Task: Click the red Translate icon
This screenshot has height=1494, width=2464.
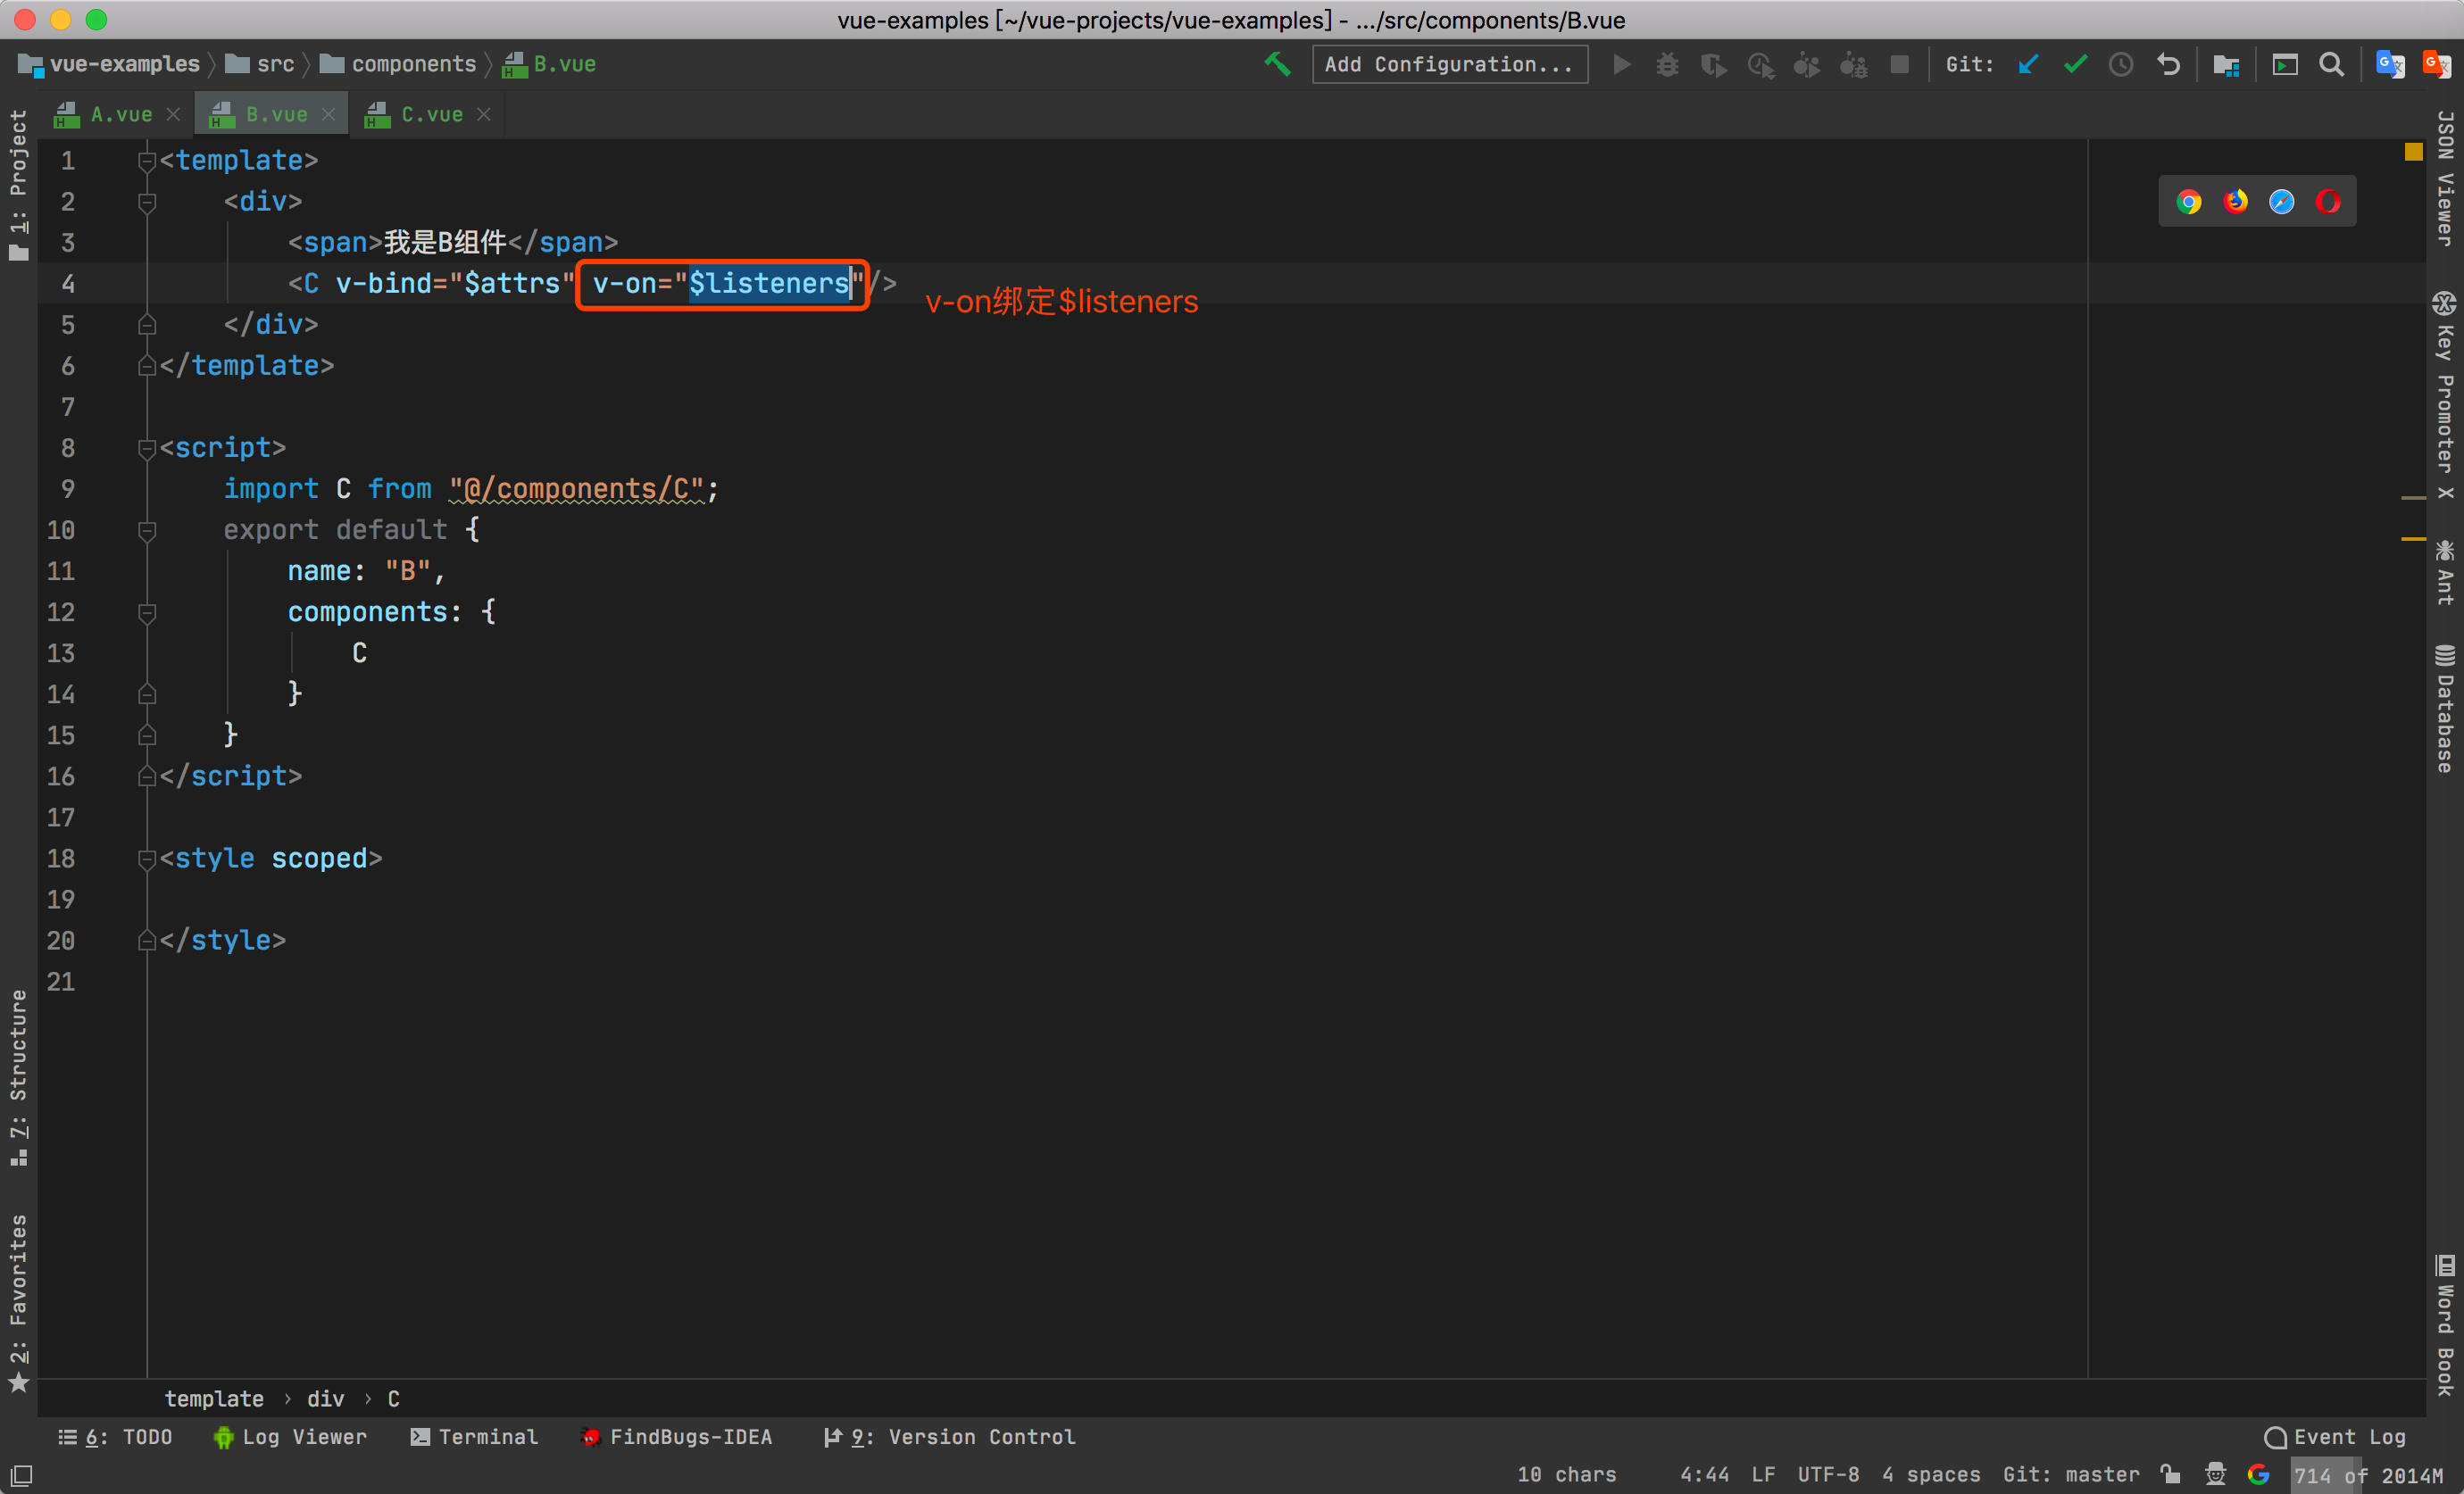Action: [2437, 65]
